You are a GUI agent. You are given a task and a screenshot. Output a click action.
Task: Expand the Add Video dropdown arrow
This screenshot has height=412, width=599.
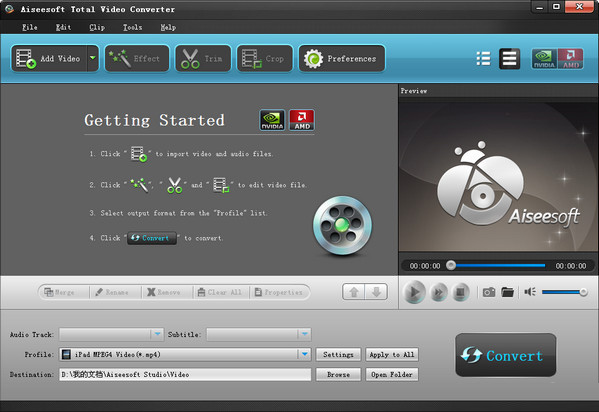coord(93,58)
